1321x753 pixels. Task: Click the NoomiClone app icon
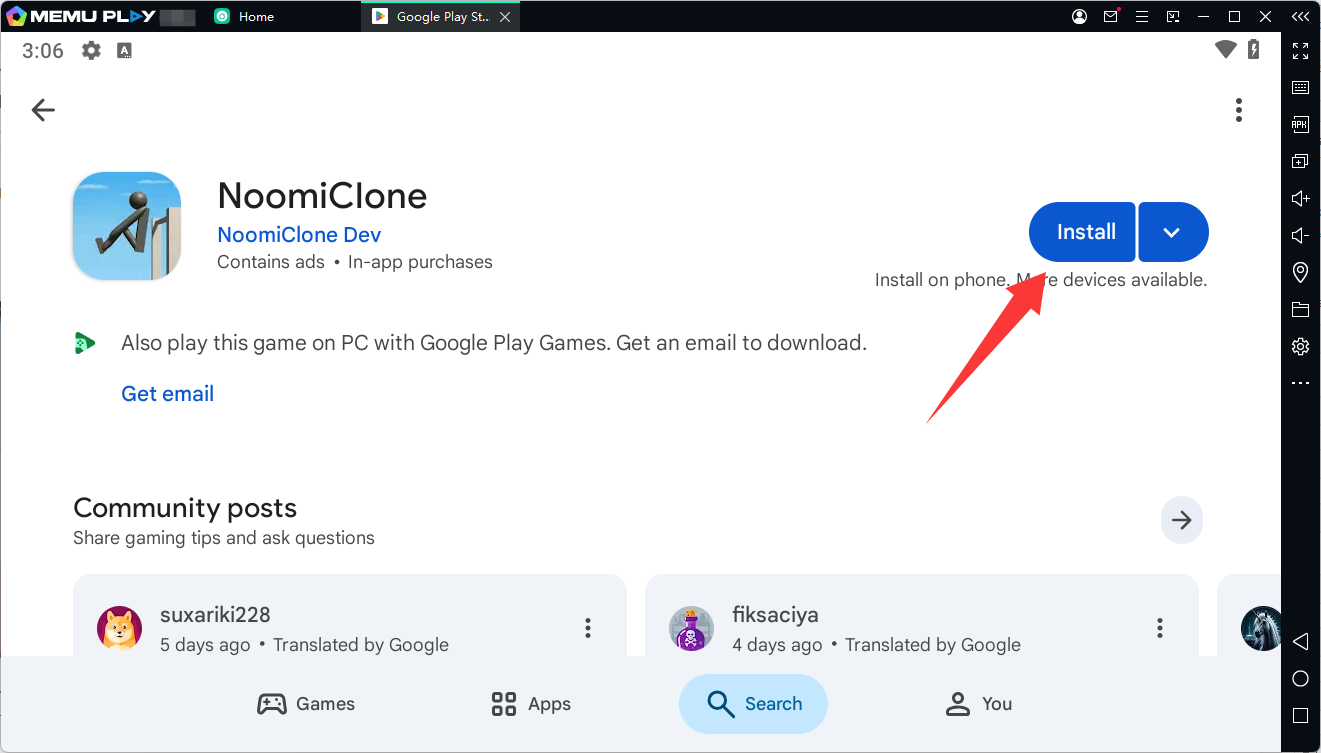click(x=127, y=226)
